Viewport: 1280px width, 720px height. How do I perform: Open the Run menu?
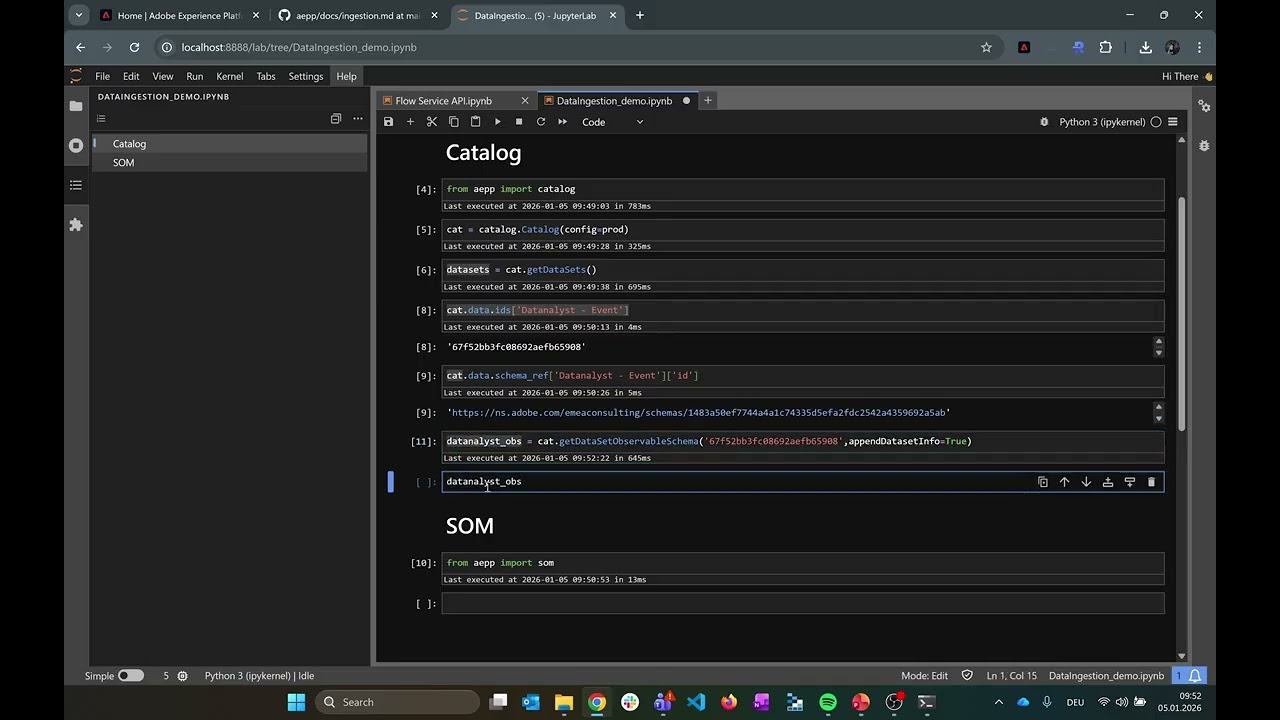(195, 76)
